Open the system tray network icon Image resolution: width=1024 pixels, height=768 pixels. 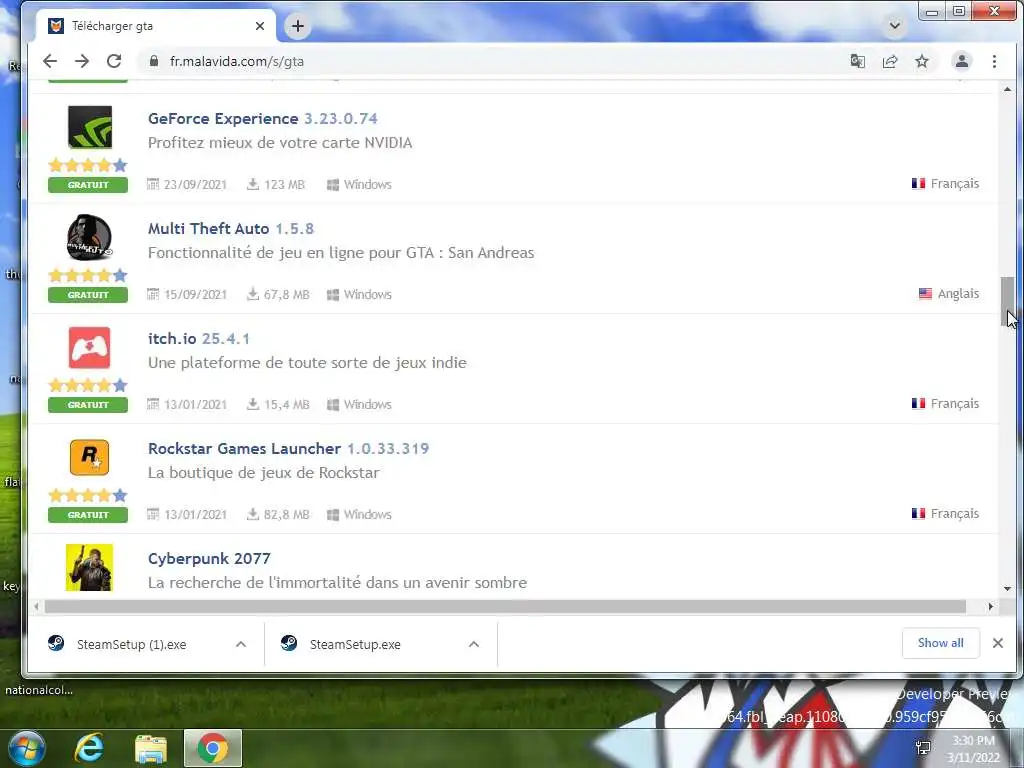[923, 748]
